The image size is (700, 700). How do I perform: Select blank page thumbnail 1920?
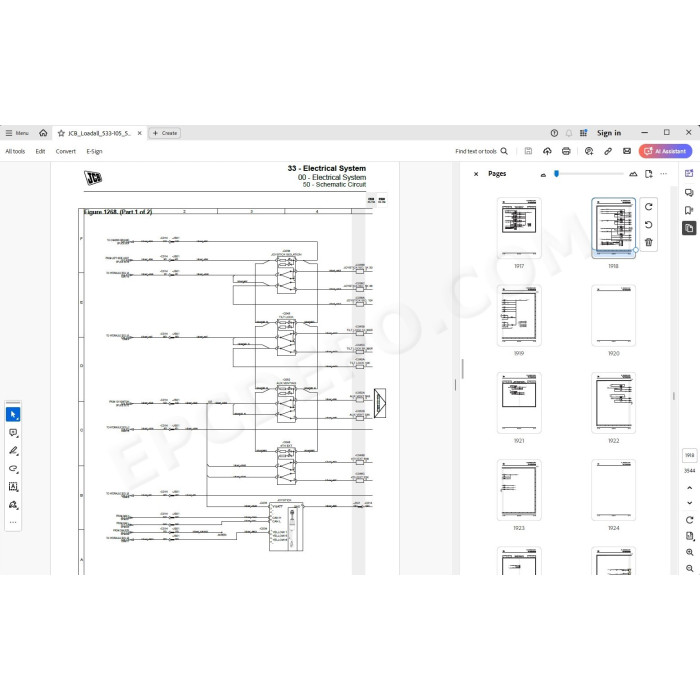pyautogui.click(x=613, y=316)
